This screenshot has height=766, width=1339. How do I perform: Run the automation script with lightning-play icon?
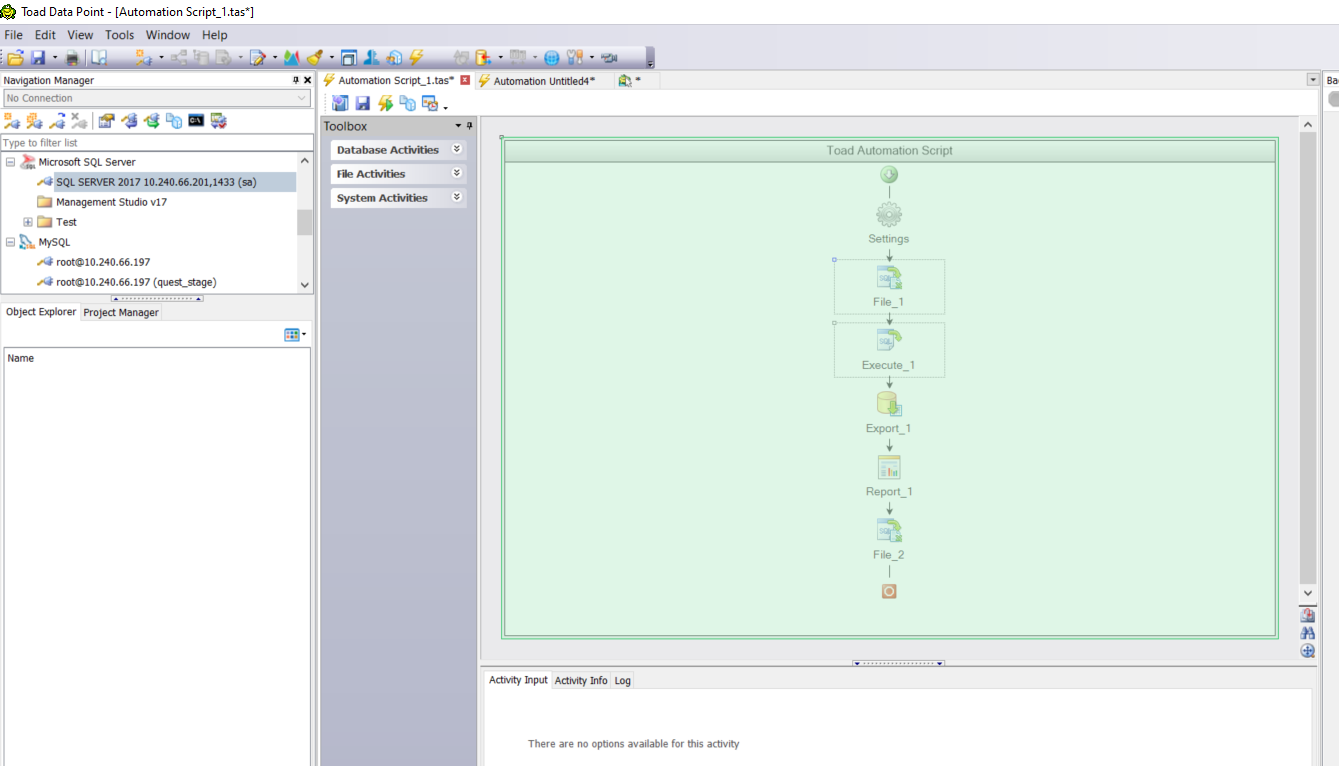[x=385, y=103]
